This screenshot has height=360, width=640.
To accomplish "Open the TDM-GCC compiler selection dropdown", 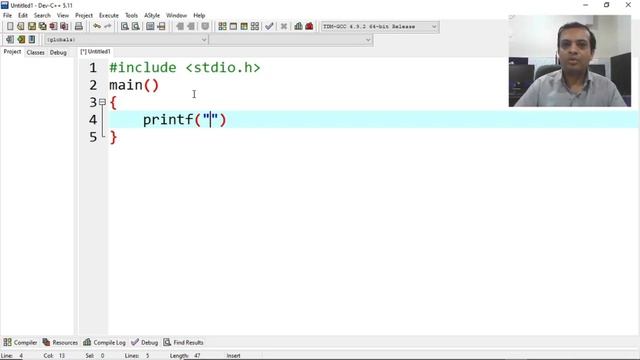I will (x=380, y=27).
